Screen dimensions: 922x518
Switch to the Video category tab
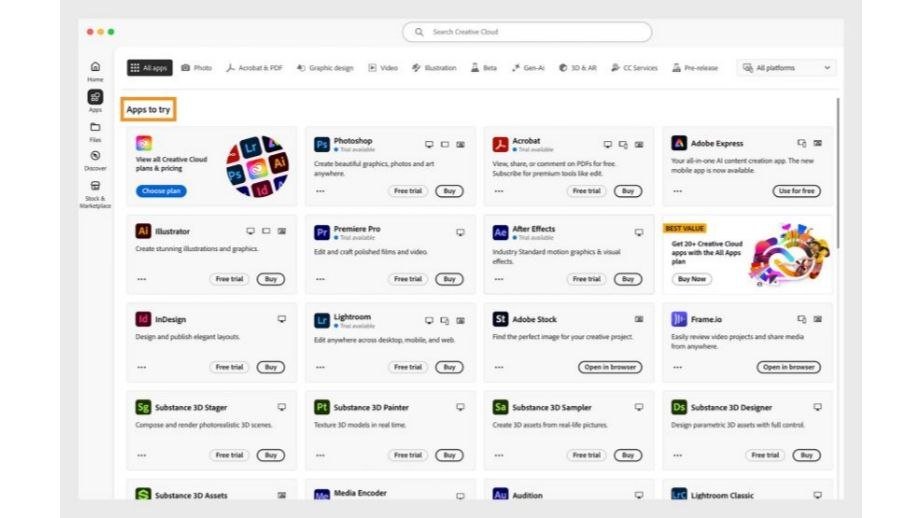tap(383, 68)
